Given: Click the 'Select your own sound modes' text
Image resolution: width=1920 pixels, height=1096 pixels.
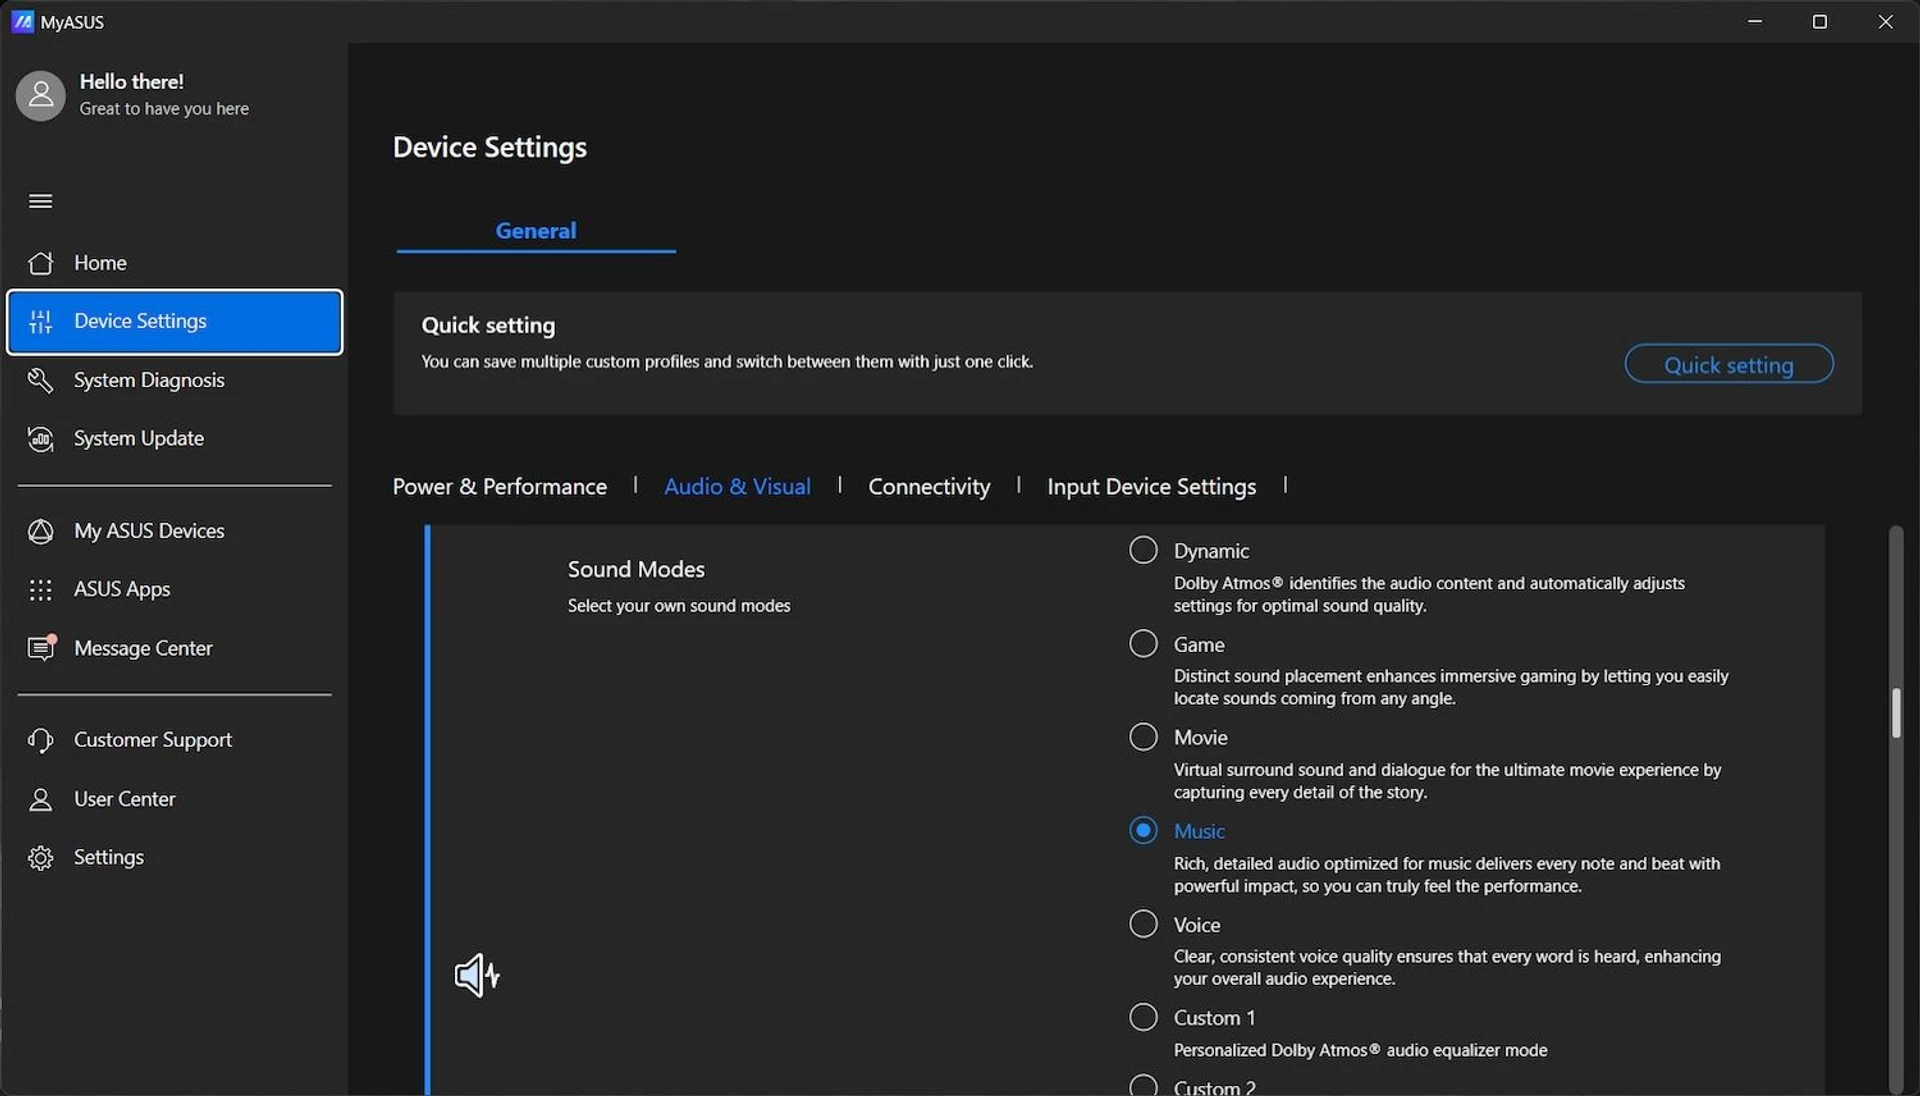Looking at the screenshot, I should click(679, 606).
